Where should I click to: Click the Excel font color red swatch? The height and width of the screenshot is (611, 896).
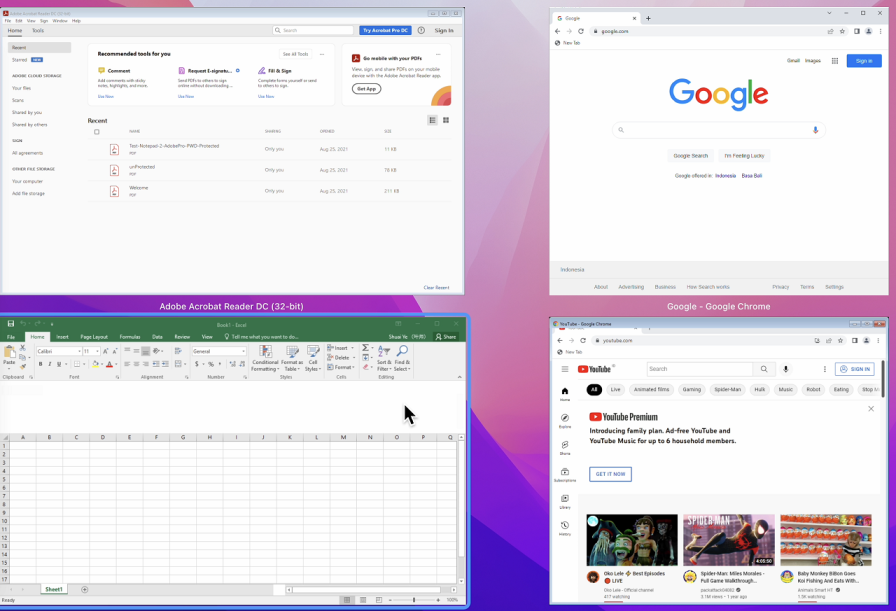tap(109, 365)
